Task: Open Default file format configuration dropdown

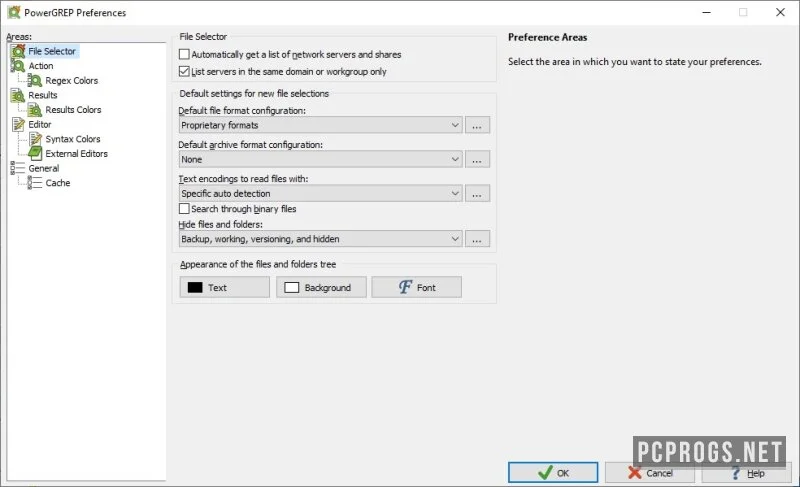Action: [x=321, y=125]
